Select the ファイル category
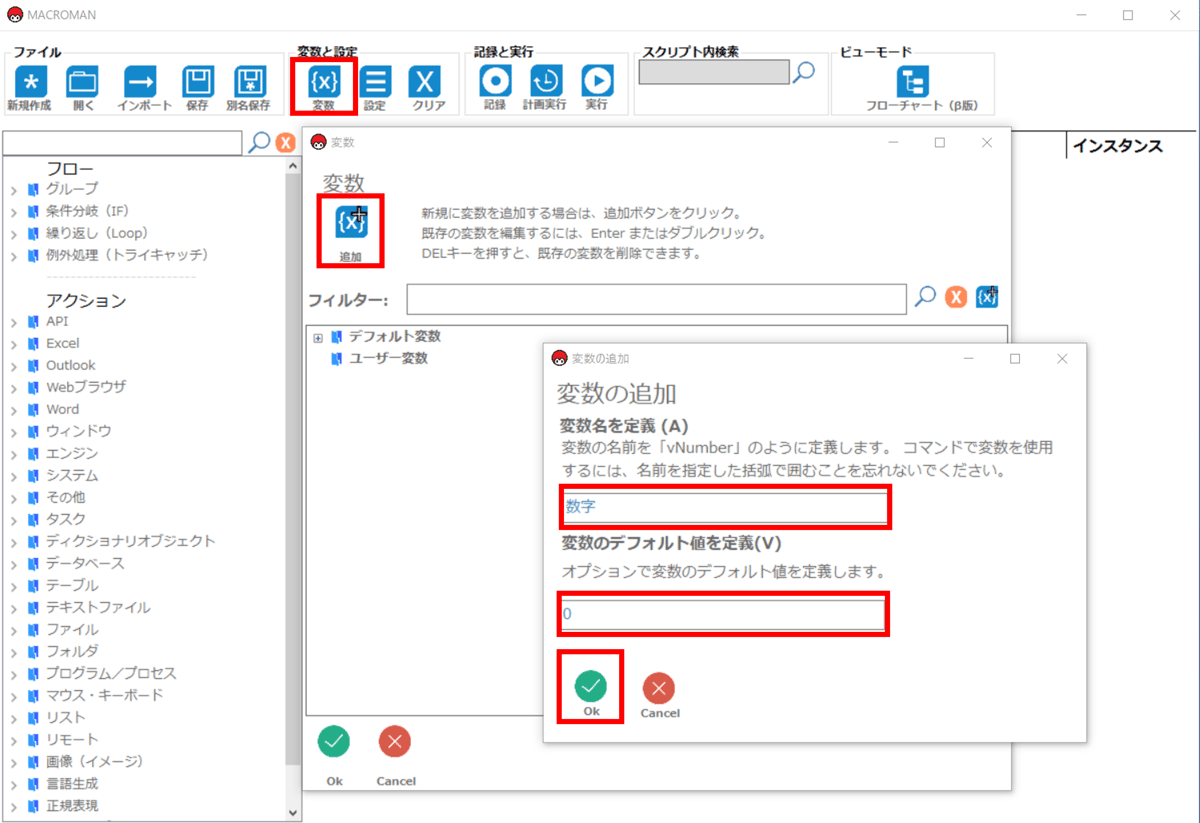Screen dimensions: 1200x823 point(72,629)
